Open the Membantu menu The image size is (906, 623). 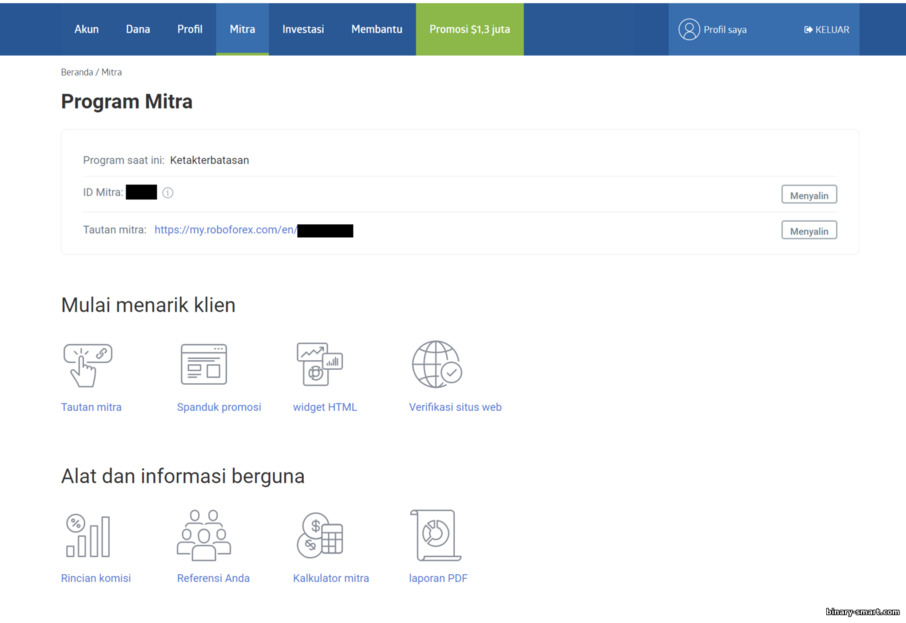click(x=377, y=29)
